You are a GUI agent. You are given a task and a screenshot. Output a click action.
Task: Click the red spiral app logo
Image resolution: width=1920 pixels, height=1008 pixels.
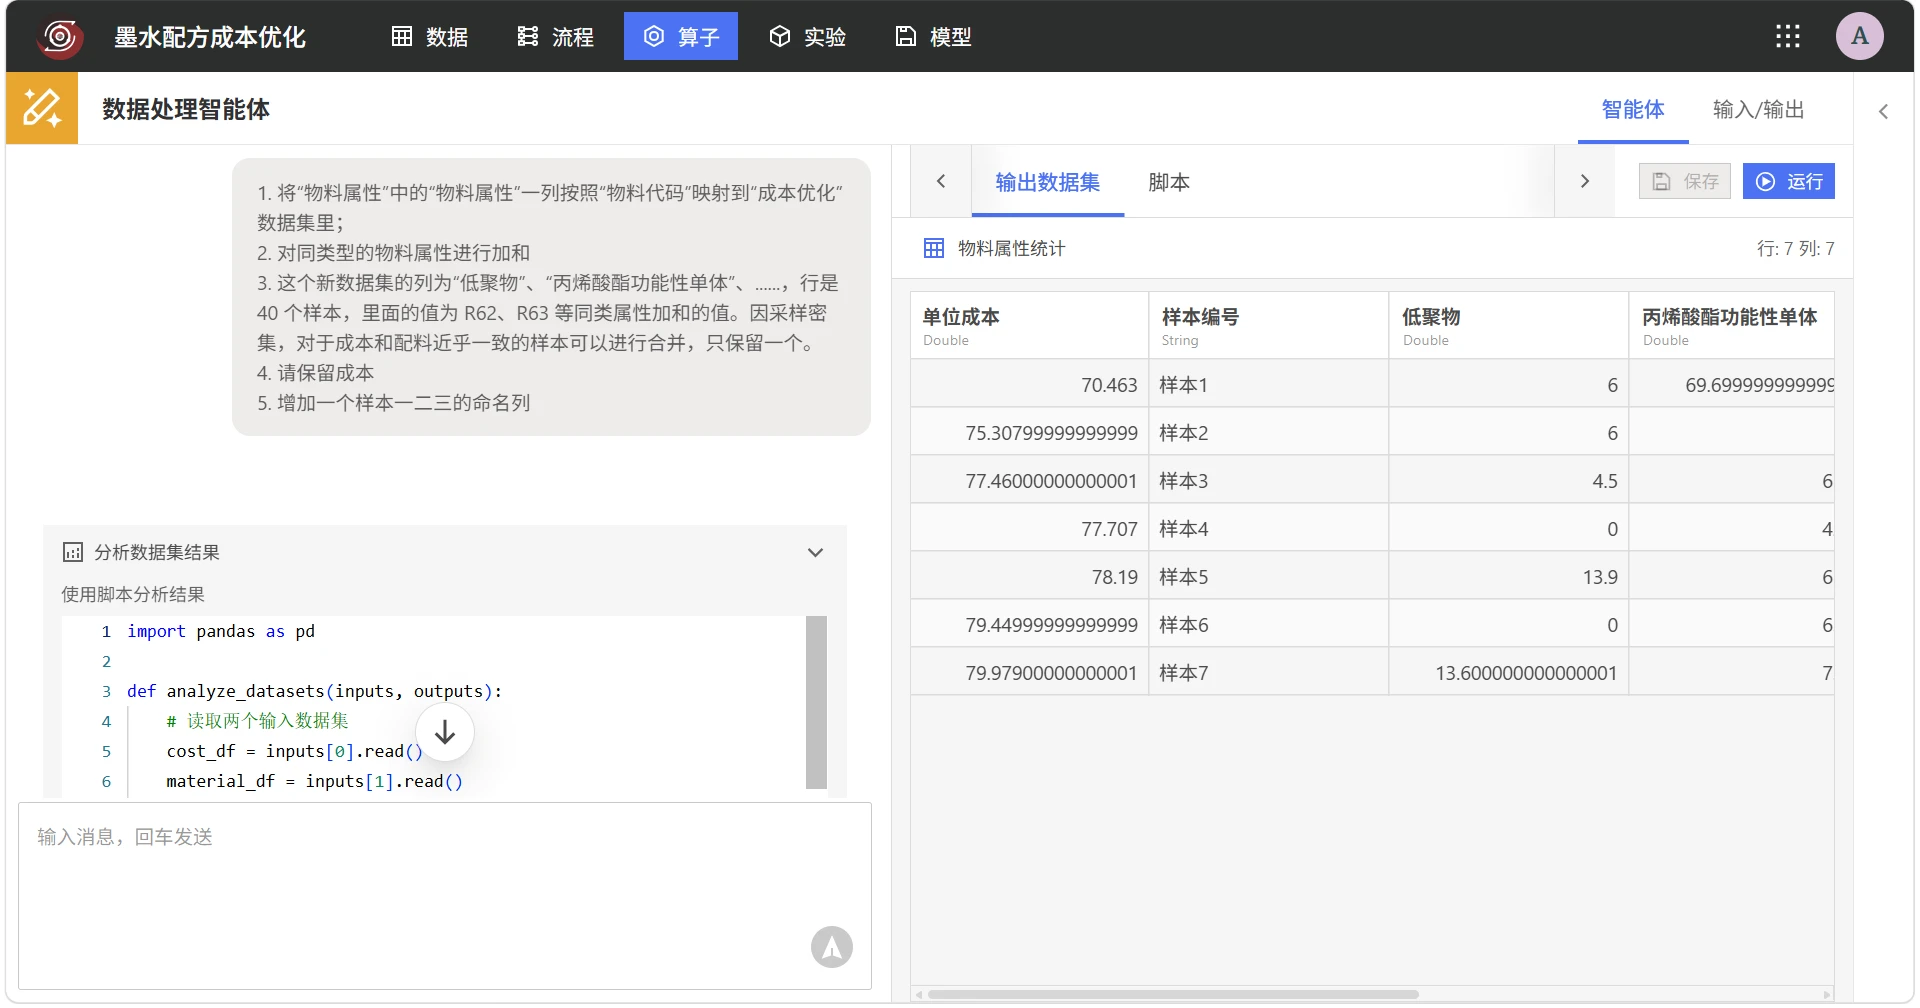pos(60,37)
